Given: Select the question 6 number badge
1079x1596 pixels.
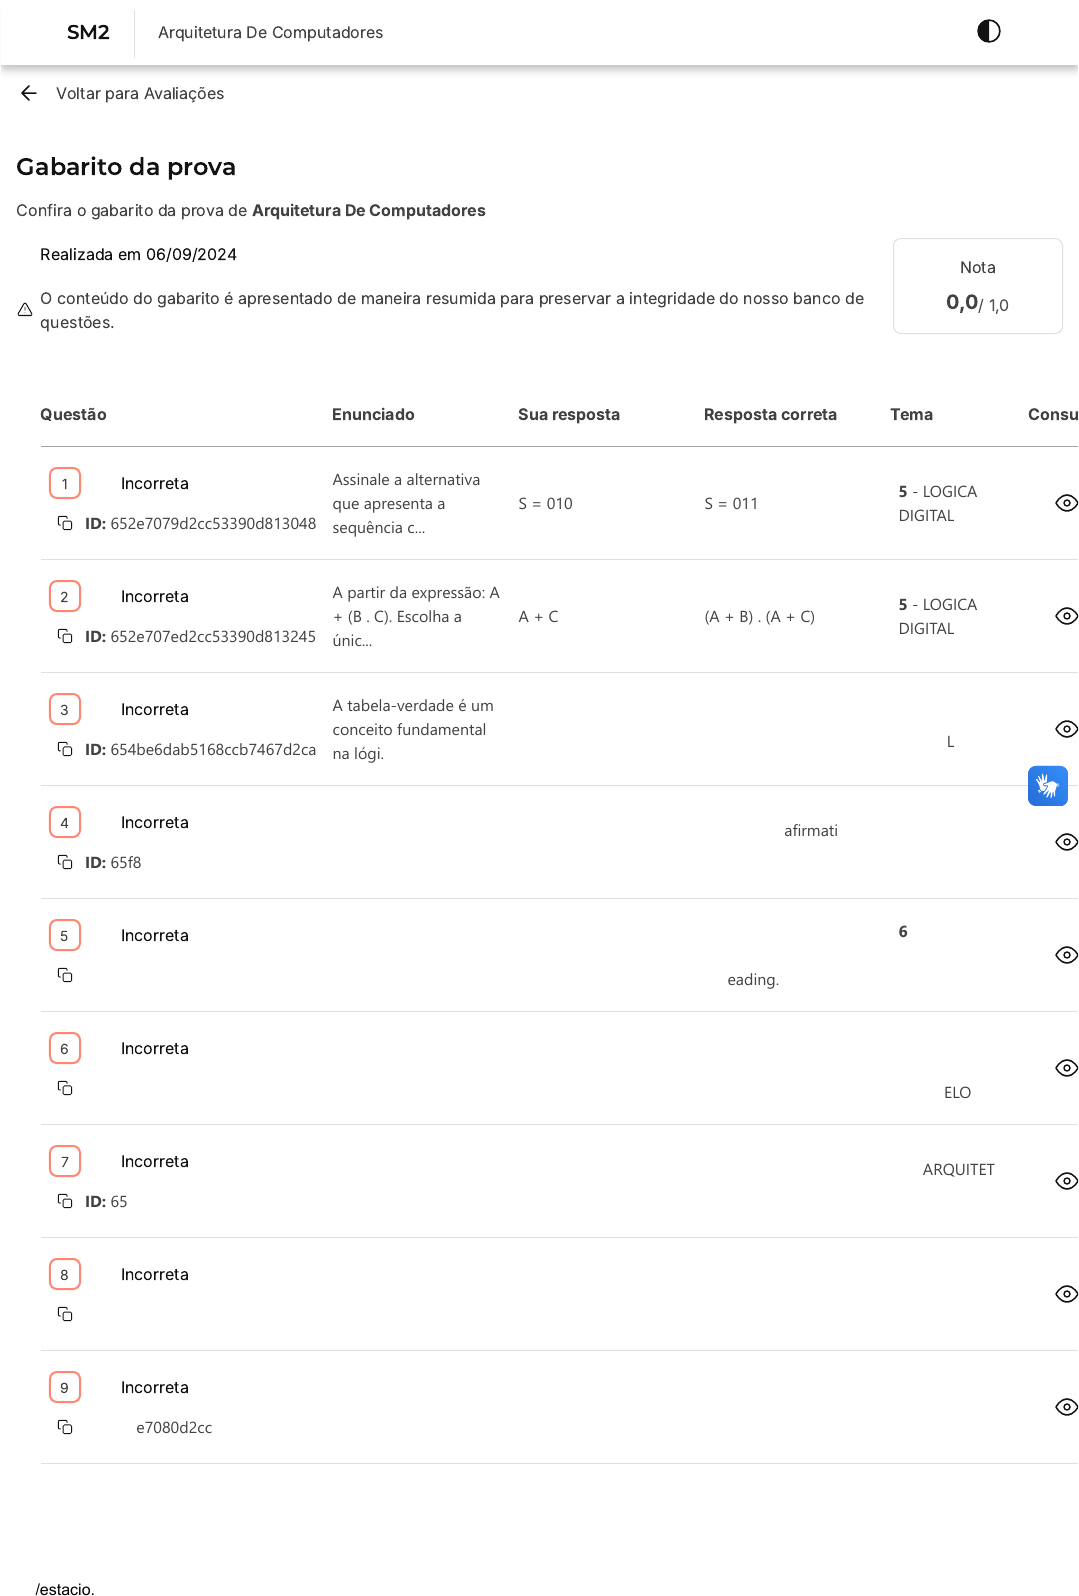Looking at the screenshot, I should 65,1048.
